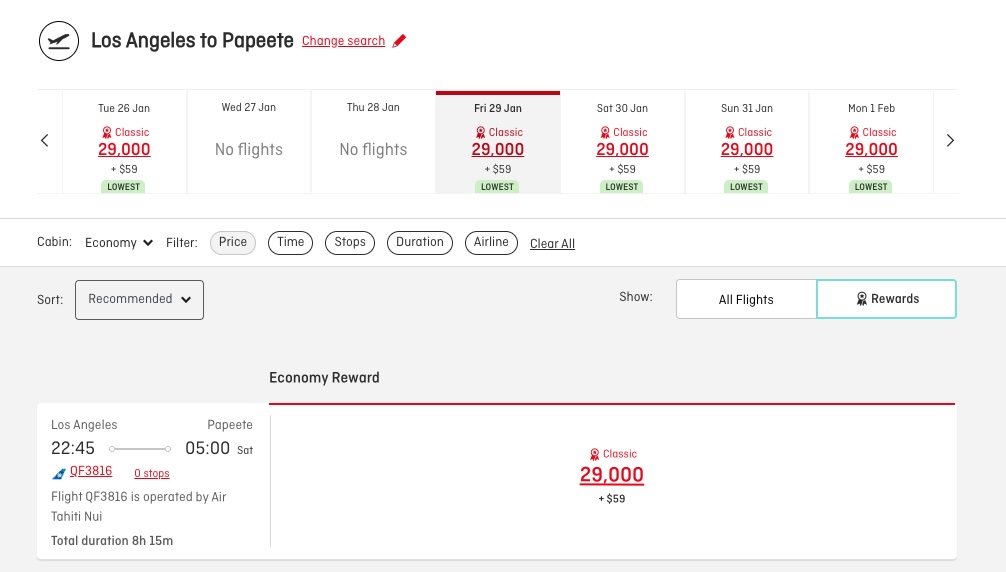Screen dimensions: 1006x572
Task: Click the operated by Air Tahiti Nui note
Action: pos(139,507)
